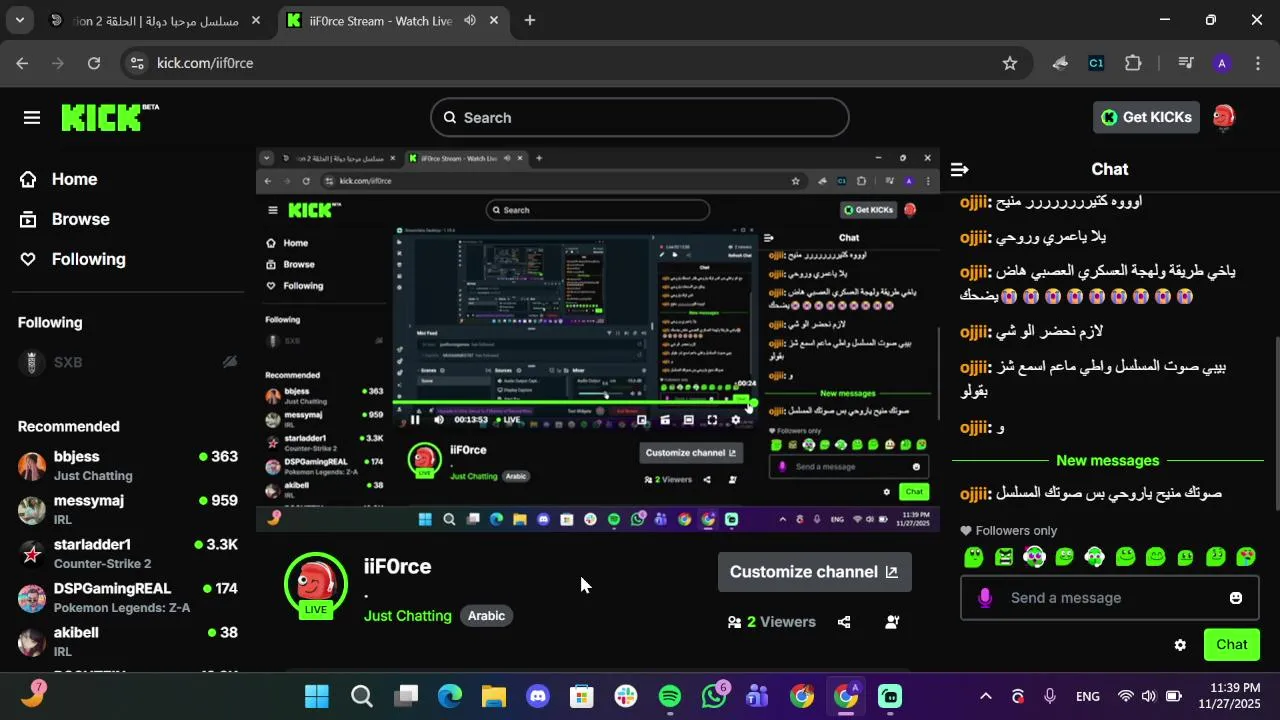Click the green stream progress bar

point(575,403)
